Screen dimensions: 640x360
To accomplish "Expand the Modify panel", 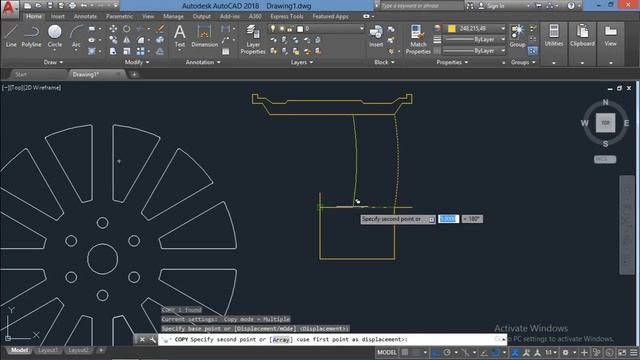I will tap(137, 62).
